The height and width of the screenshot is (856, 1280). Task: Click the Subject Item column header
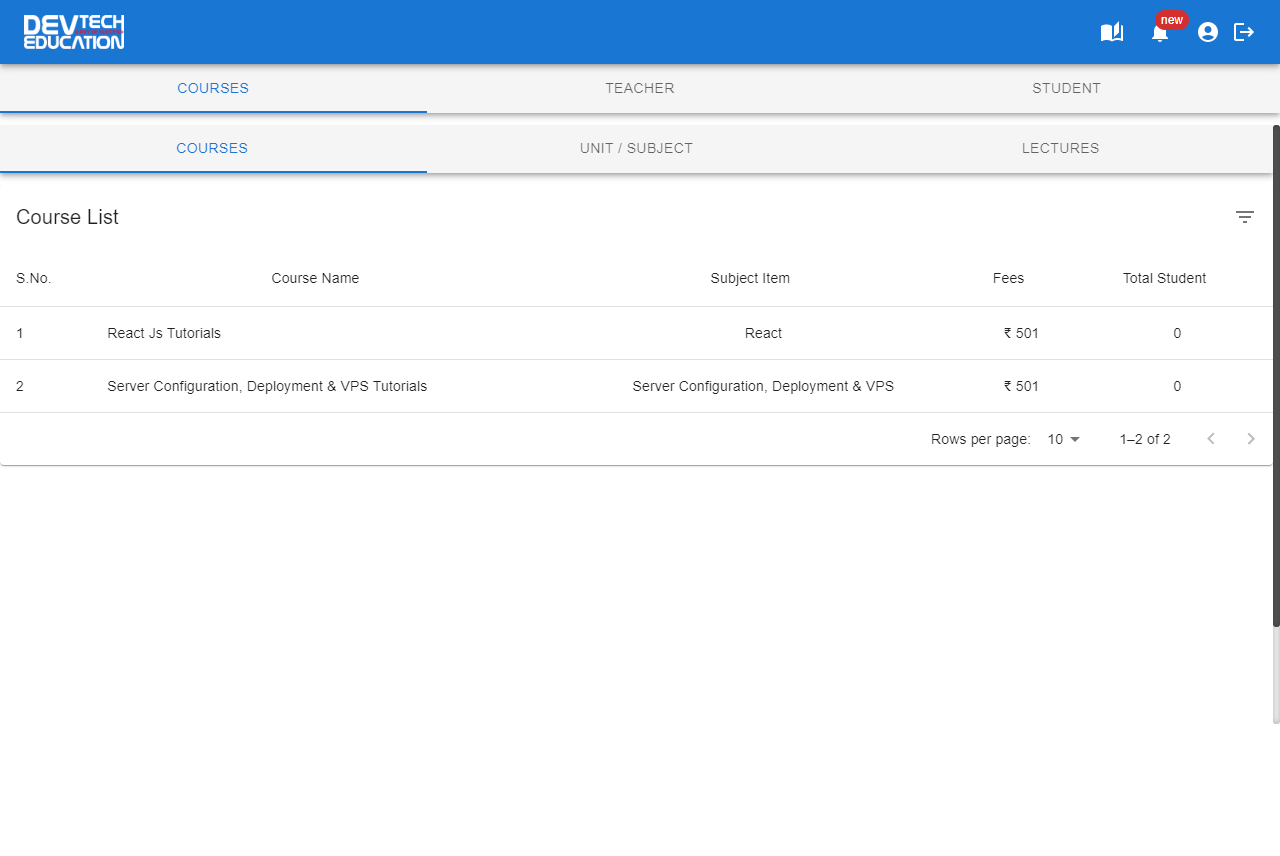click(x=750, y=278)
